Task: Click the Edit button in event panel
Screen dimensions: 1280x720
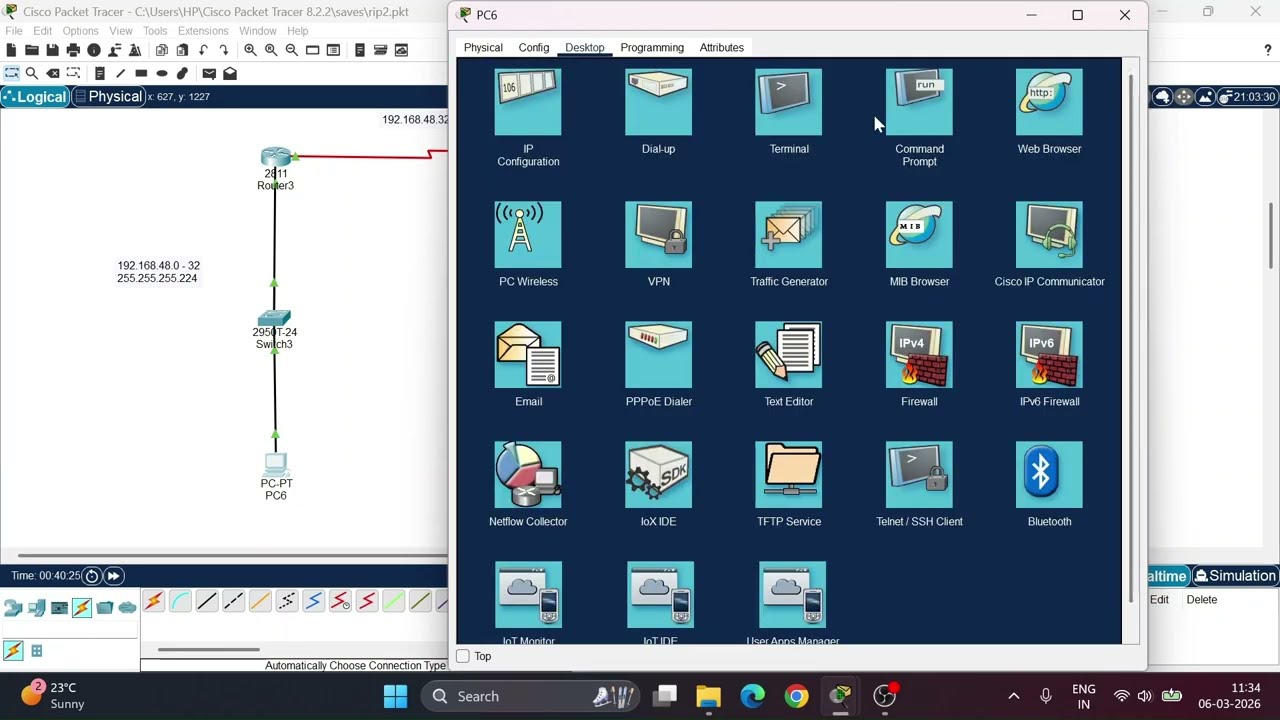Action: (1159, 600)
